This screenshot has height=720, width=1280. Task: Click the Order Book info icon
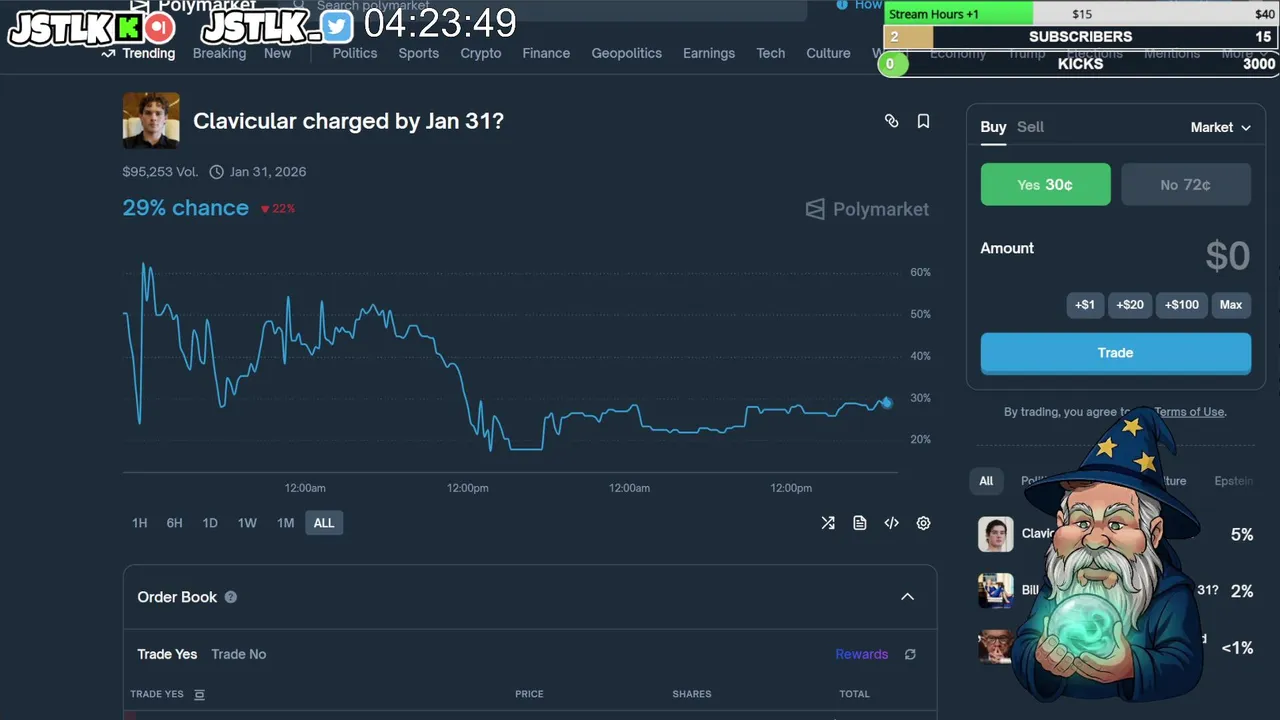(x=231, y=597)
